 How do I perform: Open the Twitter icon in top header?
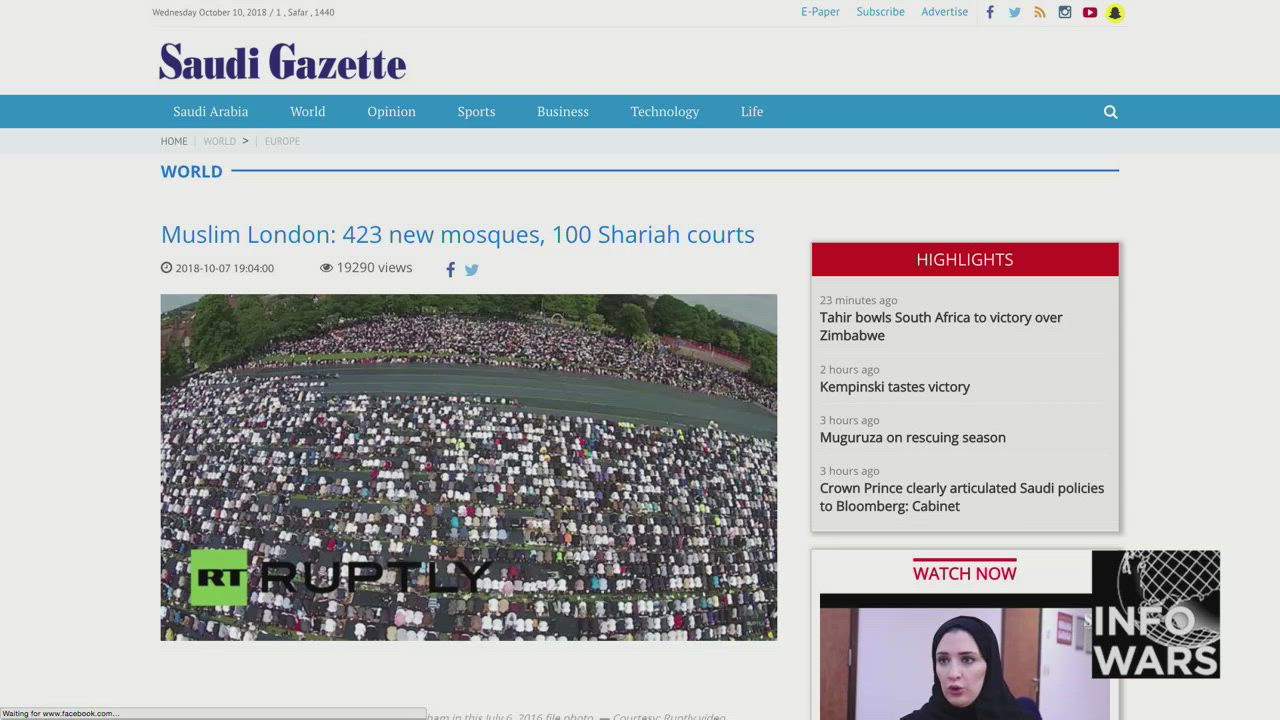pos(1015,12)
